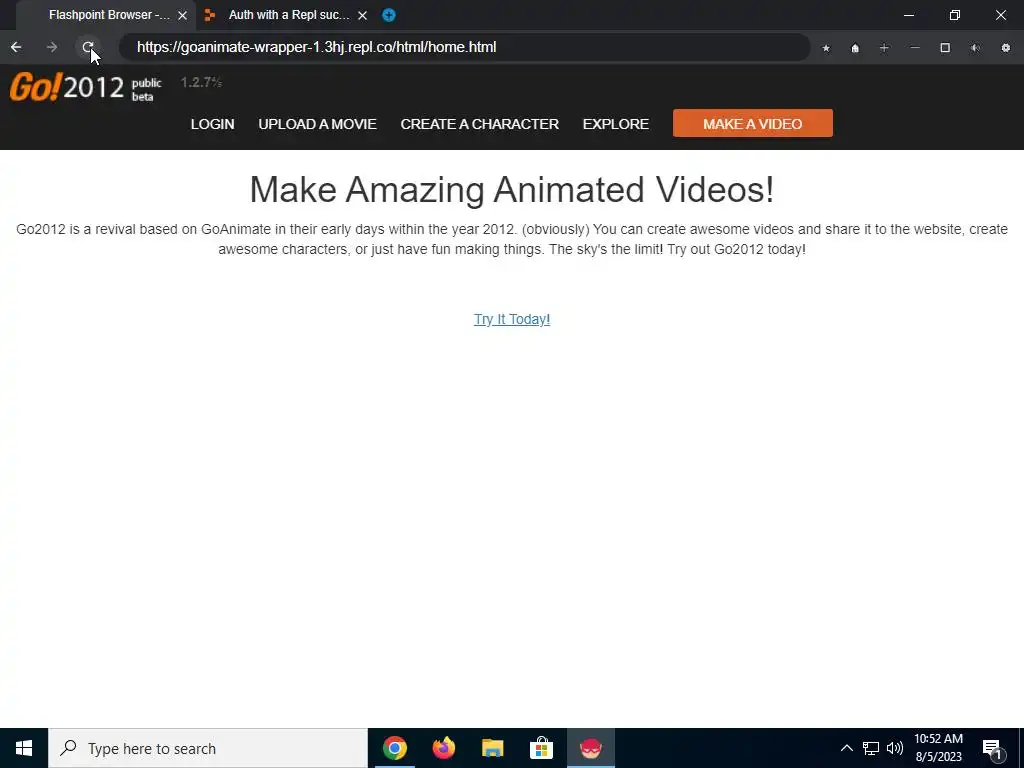Show hidden system tray icons

[x=846, y=748]
